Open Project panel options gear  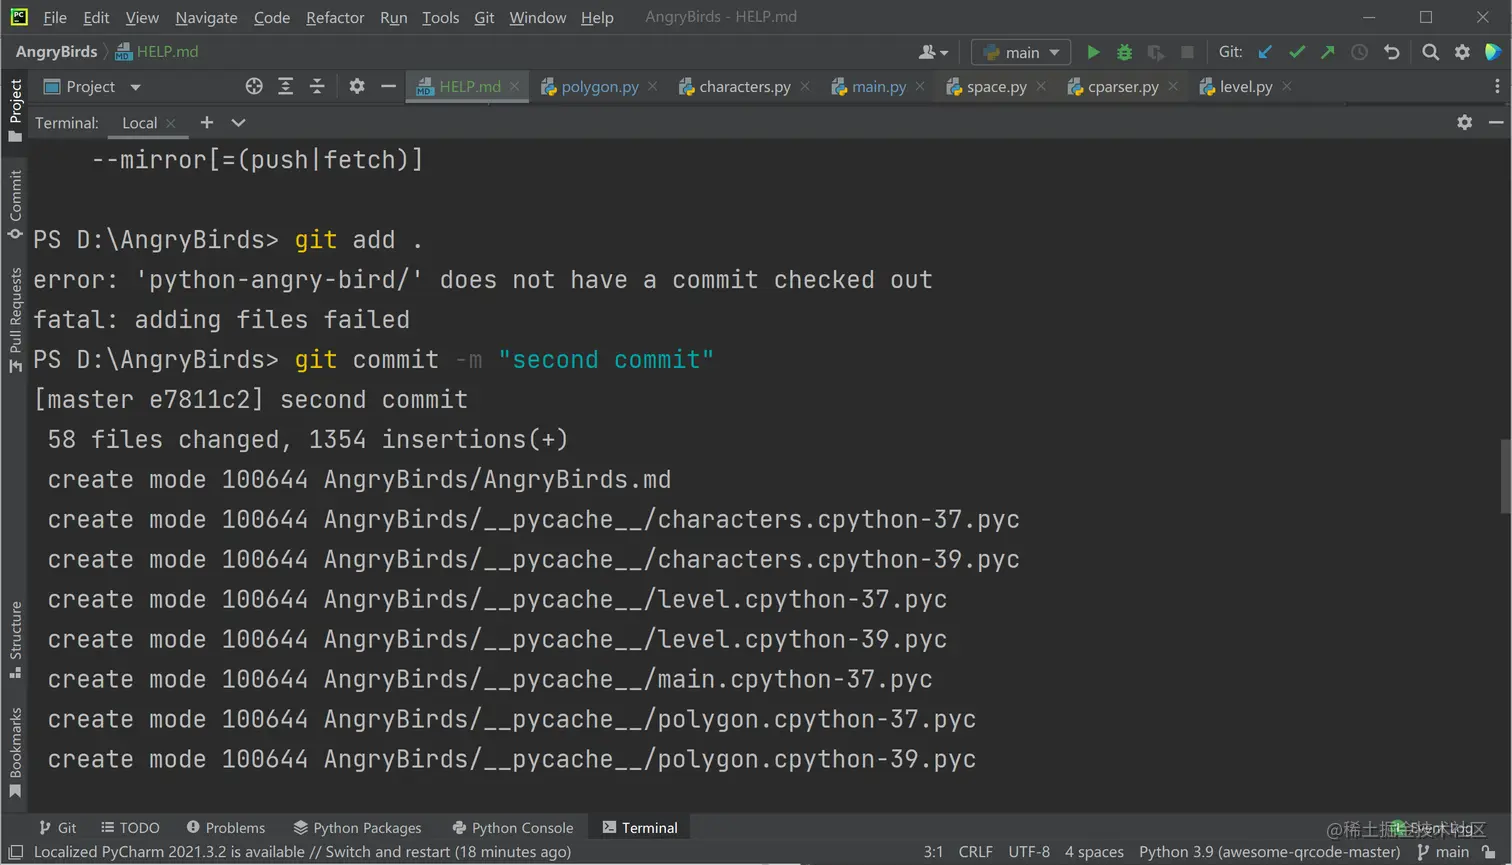tap(357, 87)
